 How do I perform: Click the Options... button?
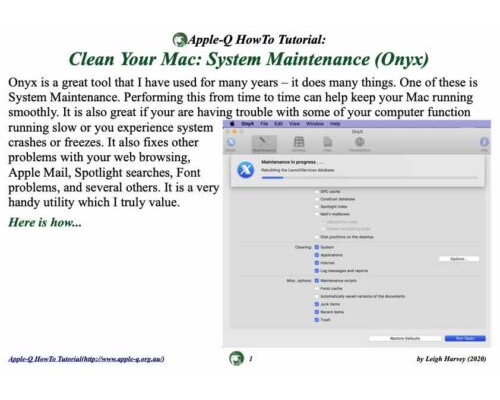tap(459, 259)
